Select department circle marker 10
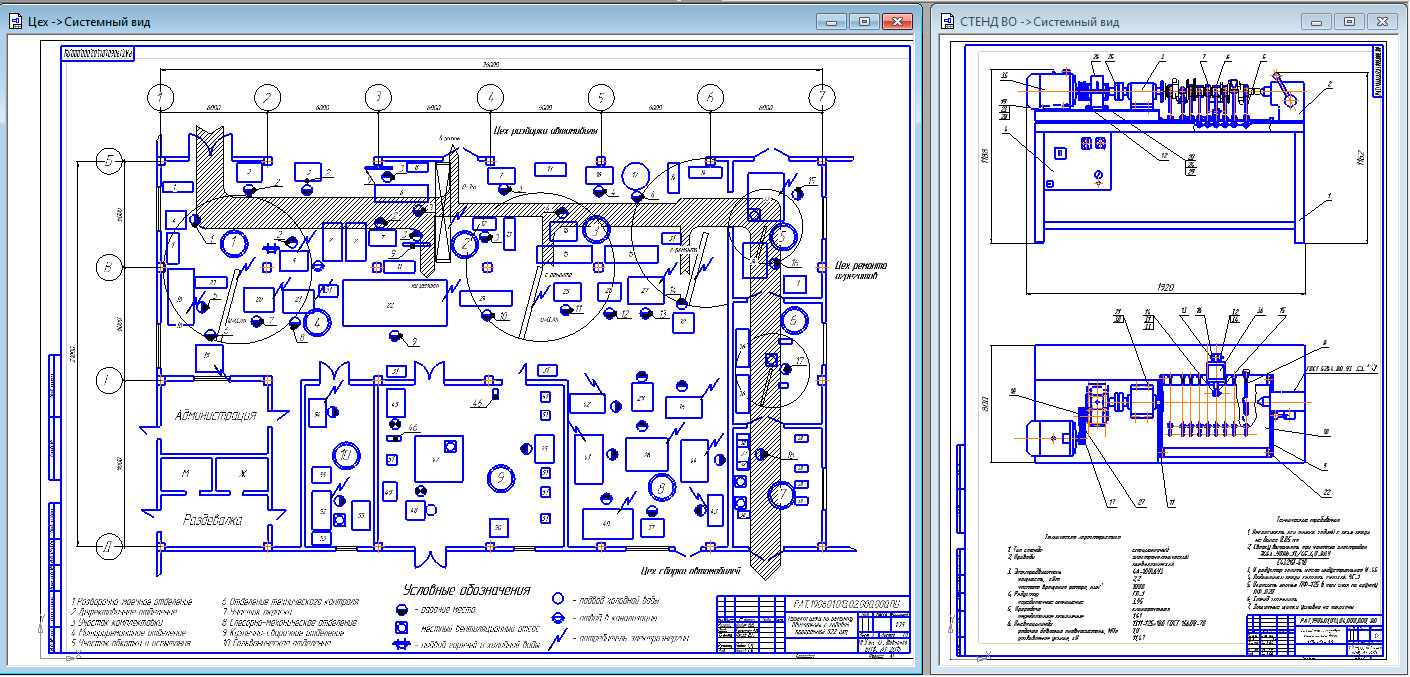Viewport: 1410px width, 677px height. coord(346,455)
